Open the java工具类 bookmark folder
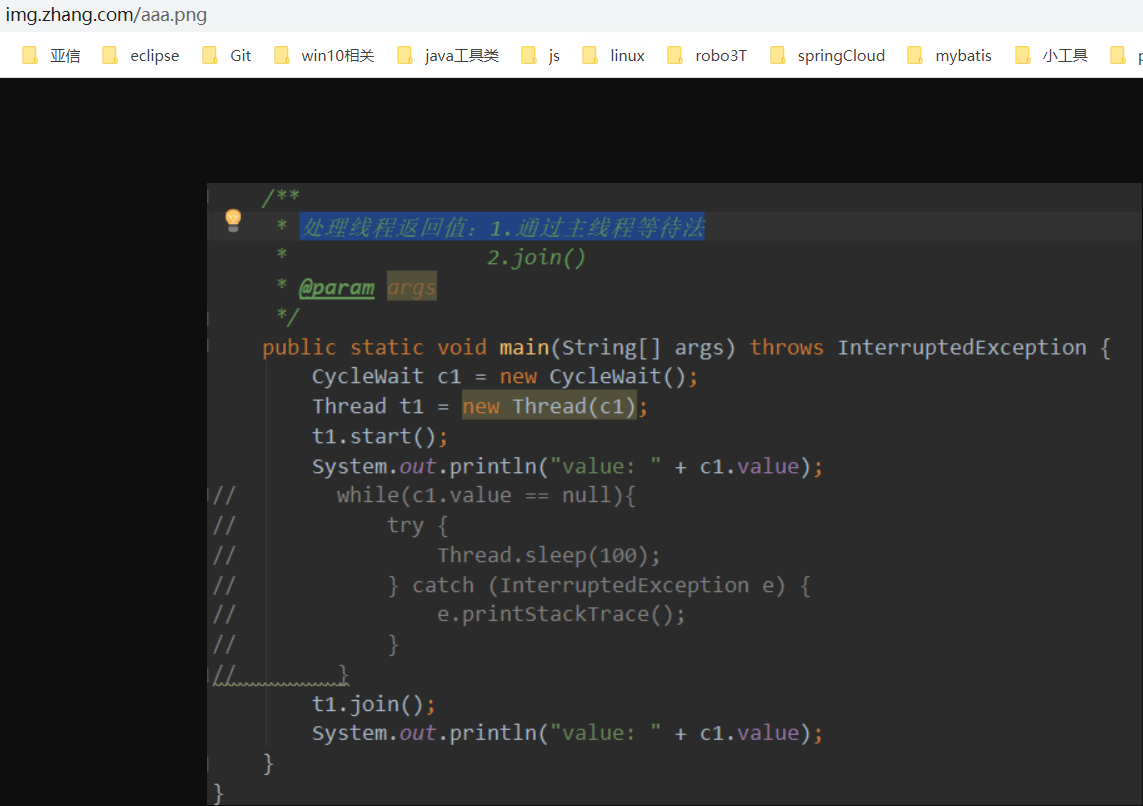 coord(448,55)
